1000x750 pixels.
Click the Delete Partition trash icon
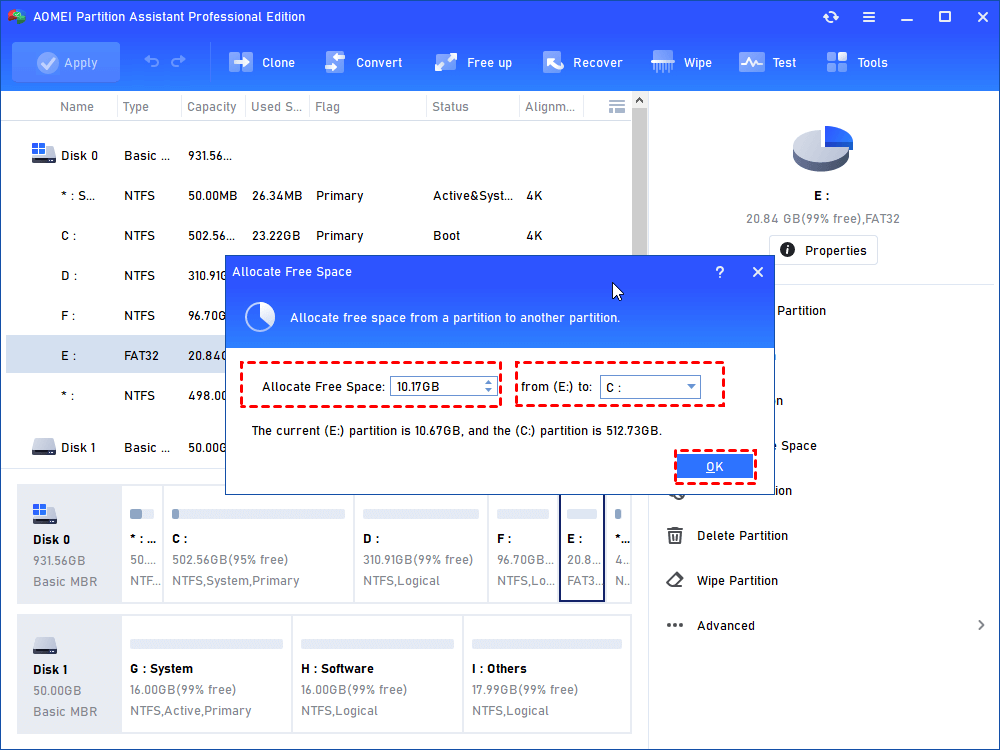(x=675, y=536)
